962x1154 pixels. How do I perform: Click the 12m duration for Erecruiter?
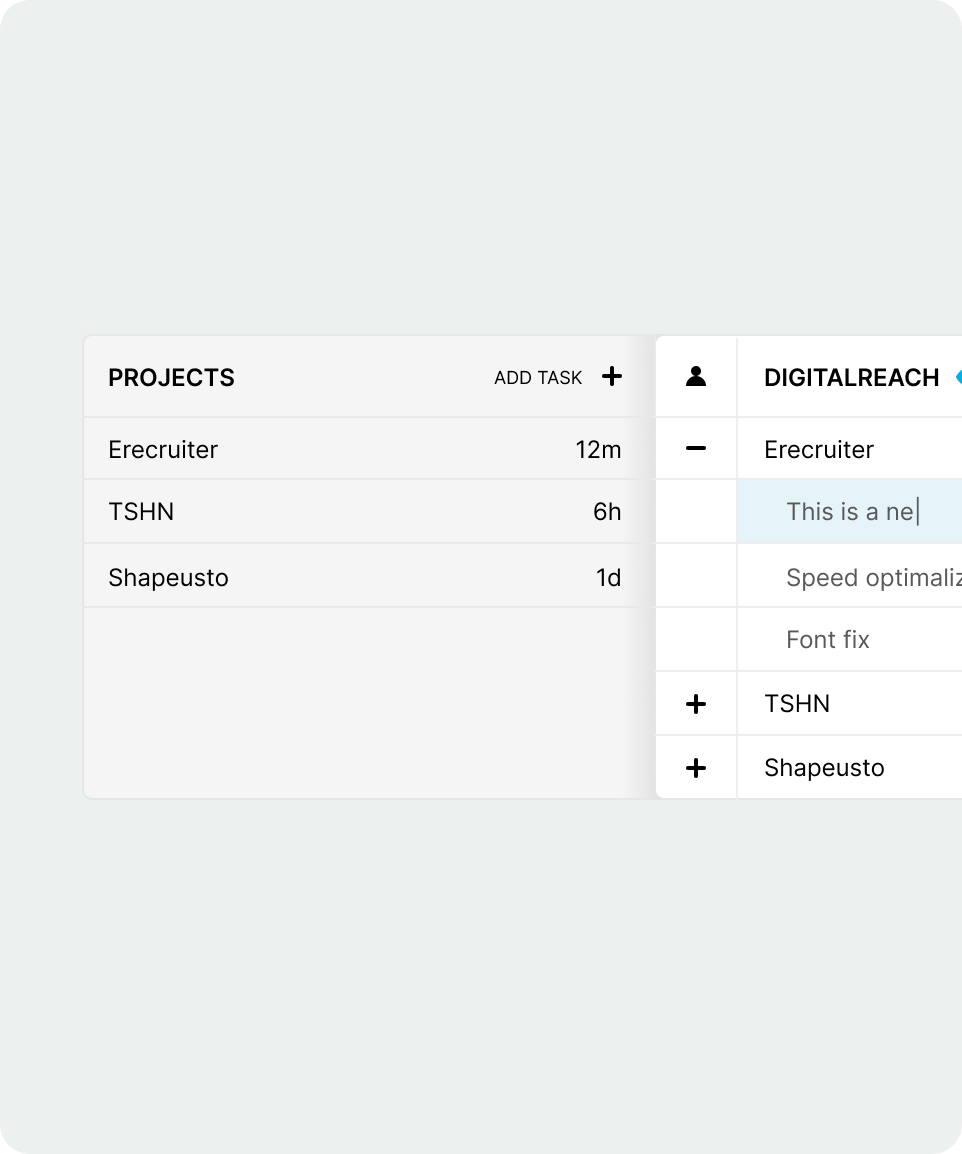pos(598,450)
